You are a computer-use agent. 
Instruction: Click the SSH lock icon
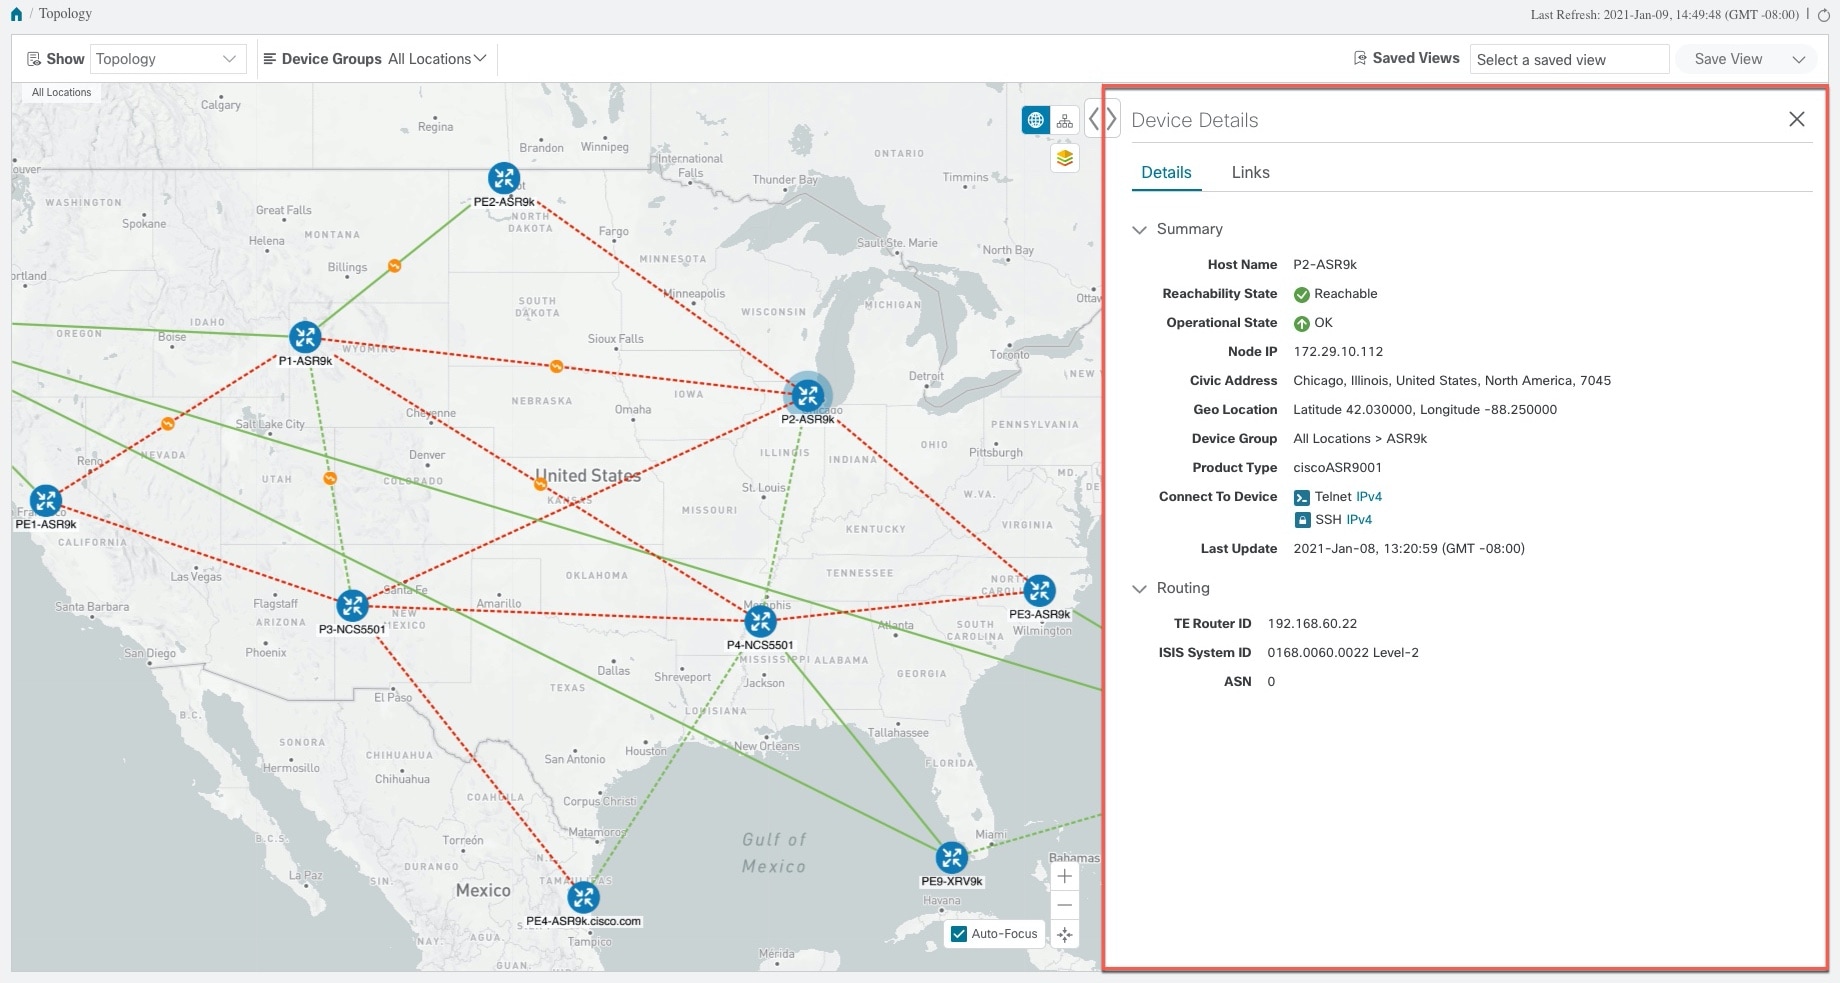coord(1302,519)
